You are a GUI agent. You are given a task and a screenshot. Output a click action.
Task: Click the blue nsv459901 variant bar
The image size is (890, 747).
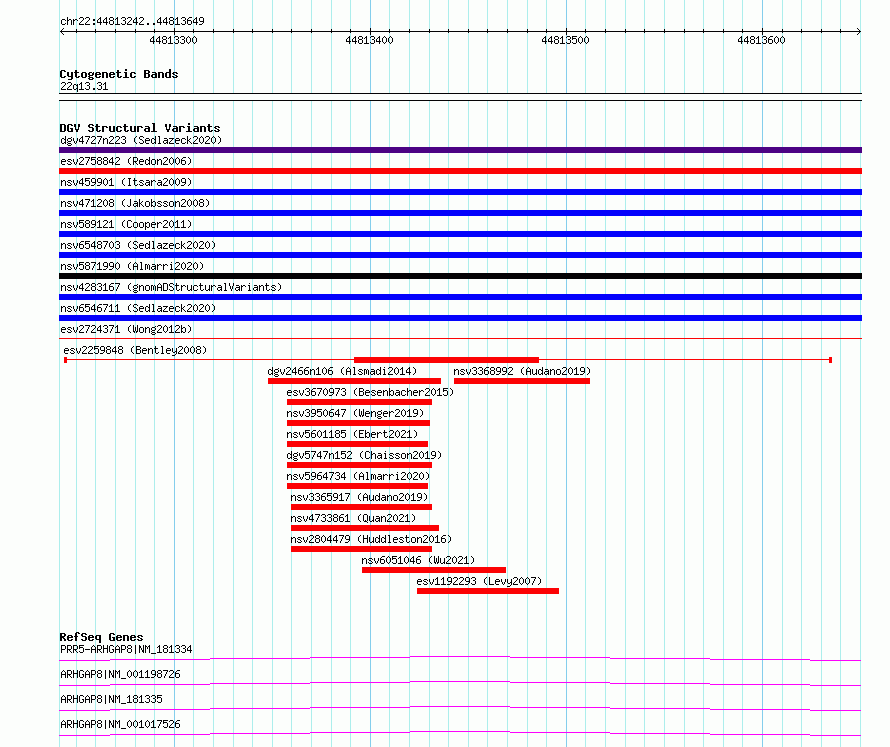pos(460,192)
